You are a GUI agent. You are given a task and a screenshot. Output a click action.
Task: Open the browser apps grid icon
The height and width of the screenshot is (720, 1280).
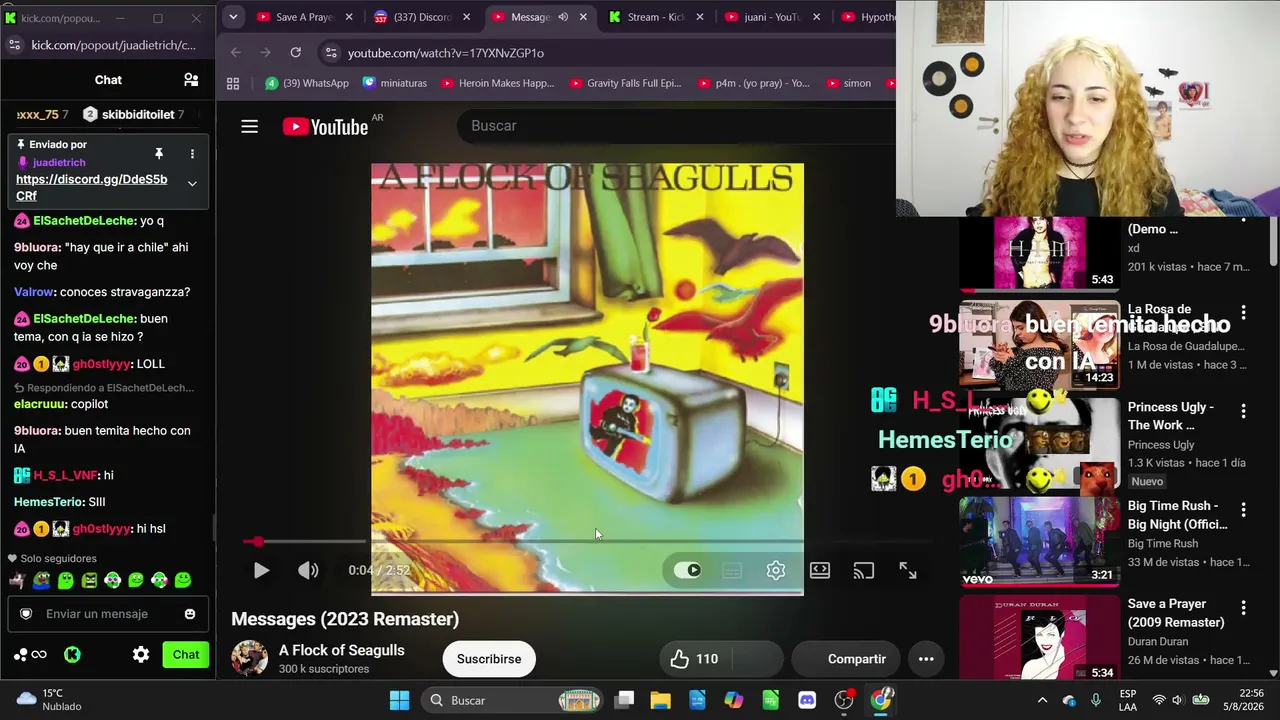(x=233, y=83)
